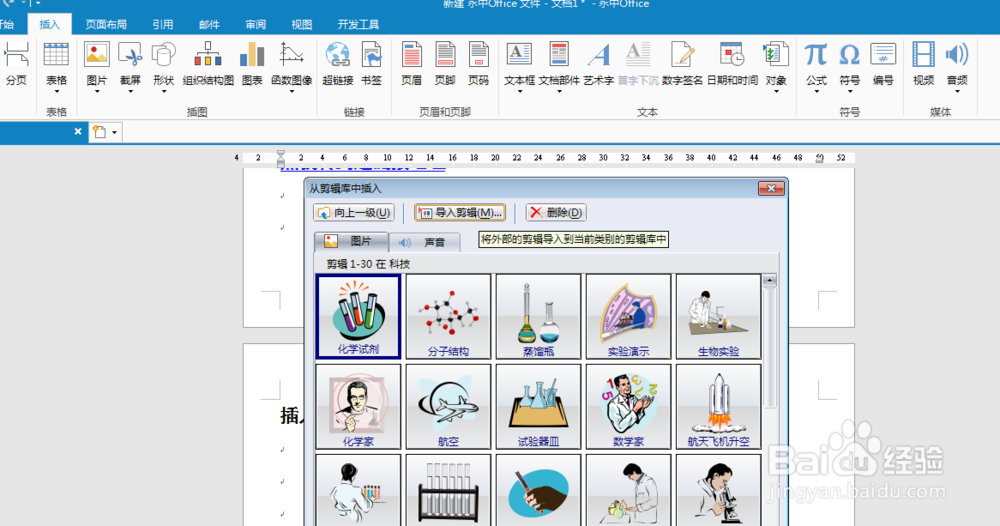Open the 表格 table insert tool
1000x526 pixels.
(x=56, y=64)
